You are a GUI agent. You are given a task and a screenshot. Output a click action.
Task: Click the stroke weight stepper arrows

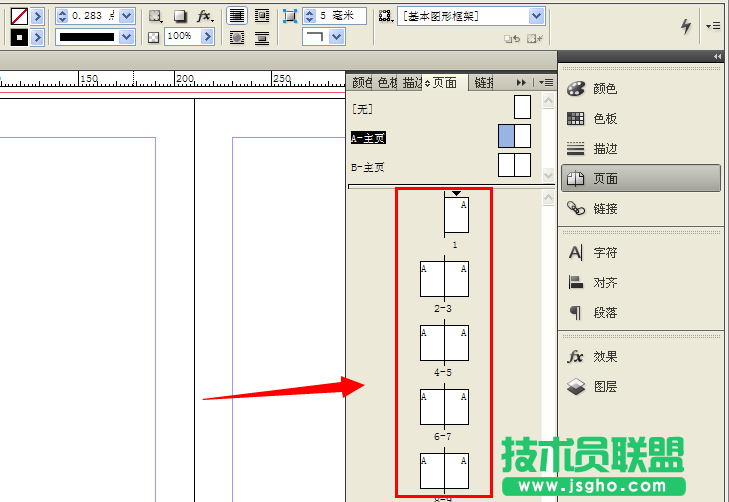tap(62, 16)
